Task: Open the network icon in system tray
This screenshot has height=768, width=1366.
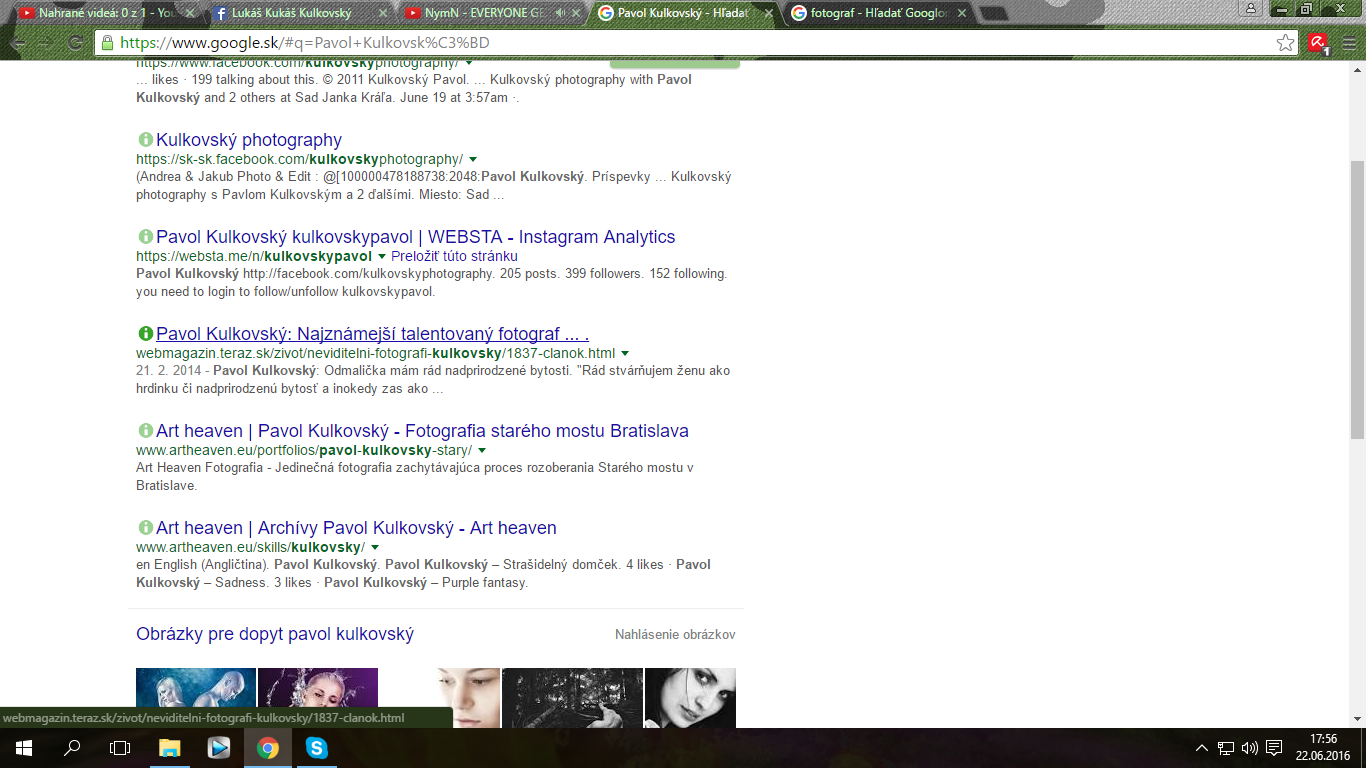Action: (1226, 748)
